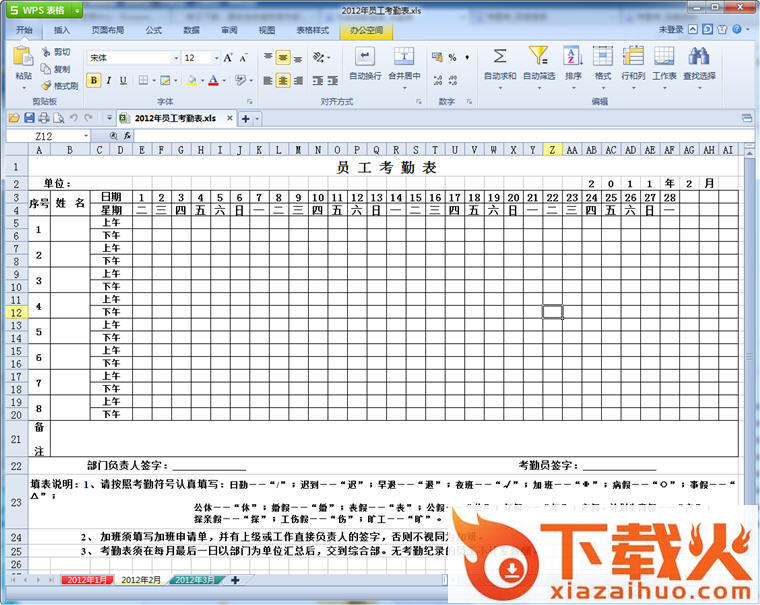This screenshot has width=760, height=605.
Task: Select row header 12
Action: pos(16,313)
